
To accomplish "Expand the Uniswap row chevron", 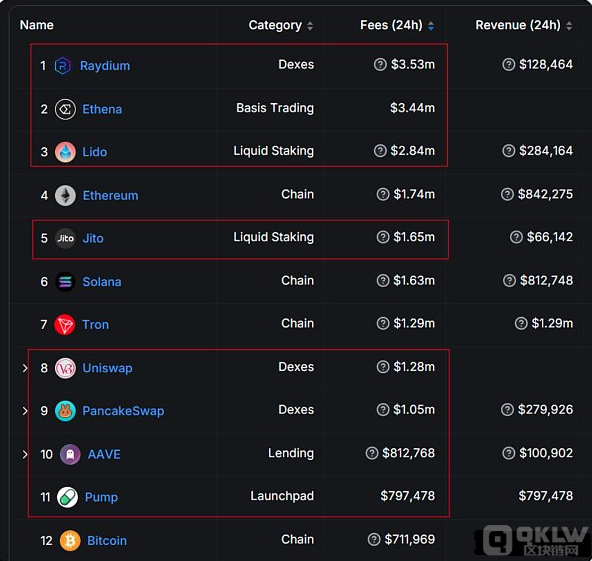I will (25, 368).
